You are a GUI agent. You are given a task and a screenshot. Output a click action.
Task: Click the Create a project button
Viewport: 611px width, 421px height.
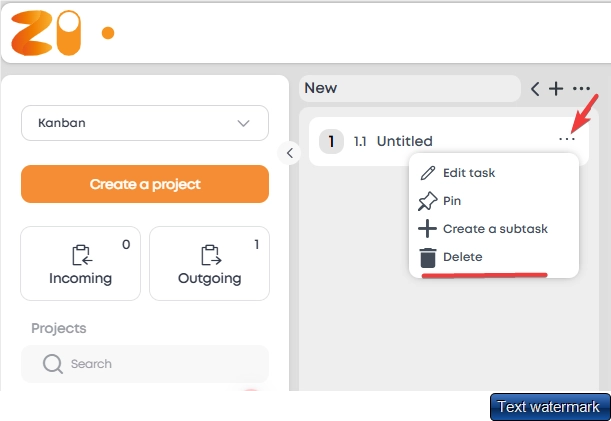pos(145,184)
